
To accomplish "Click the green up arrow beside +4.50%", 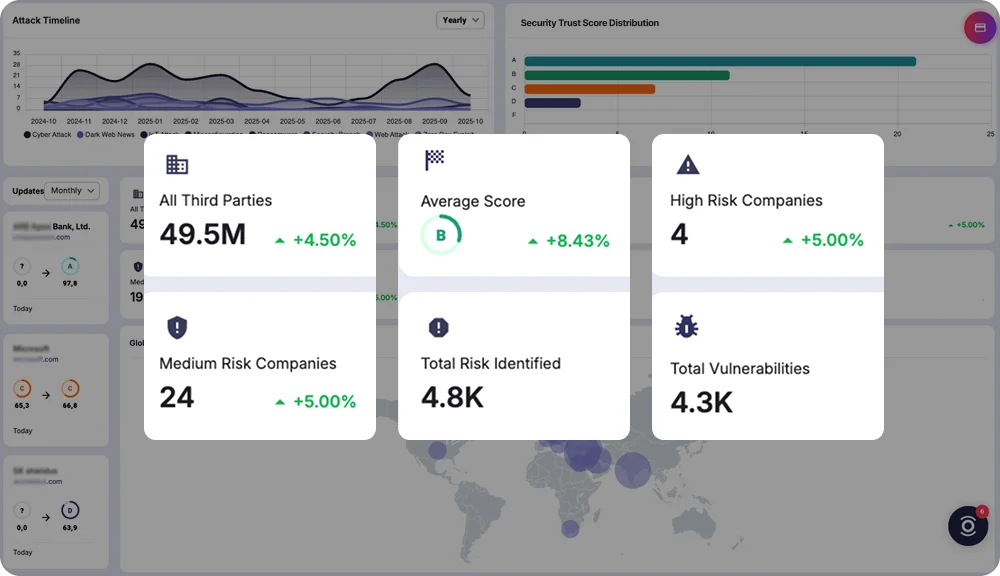I will tap(279, 240).
